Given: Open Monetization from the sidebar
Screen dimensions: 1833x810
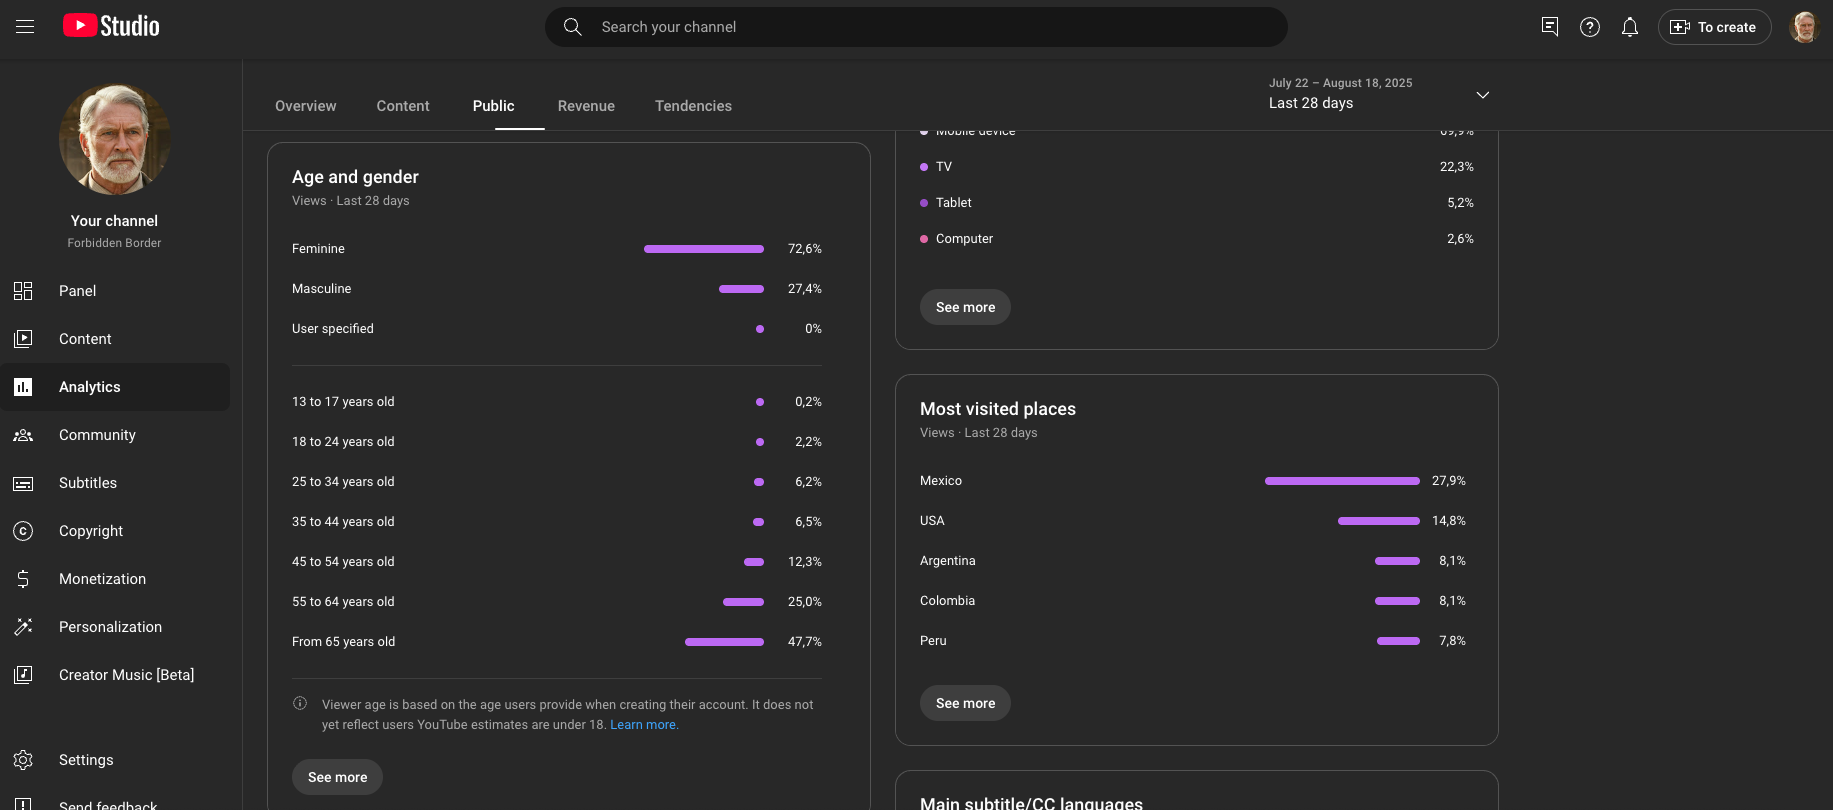Looking at the screenshot, I should (102, 579).
